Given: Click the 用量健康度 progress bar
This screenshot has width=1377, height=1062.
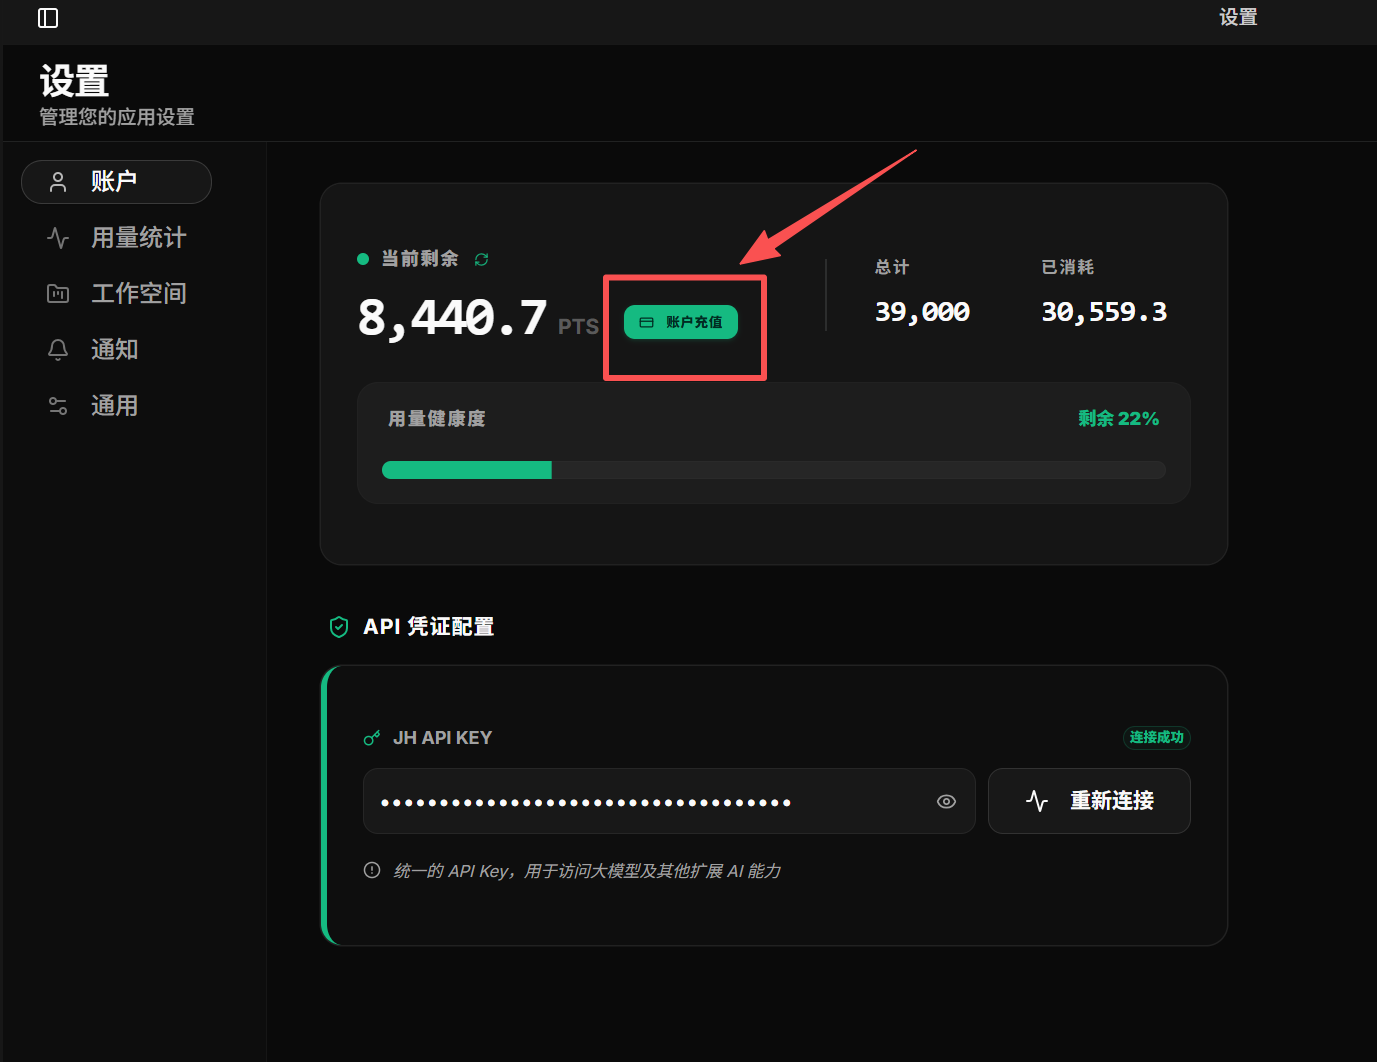Looking at the screenshot, I should point(774,470).
